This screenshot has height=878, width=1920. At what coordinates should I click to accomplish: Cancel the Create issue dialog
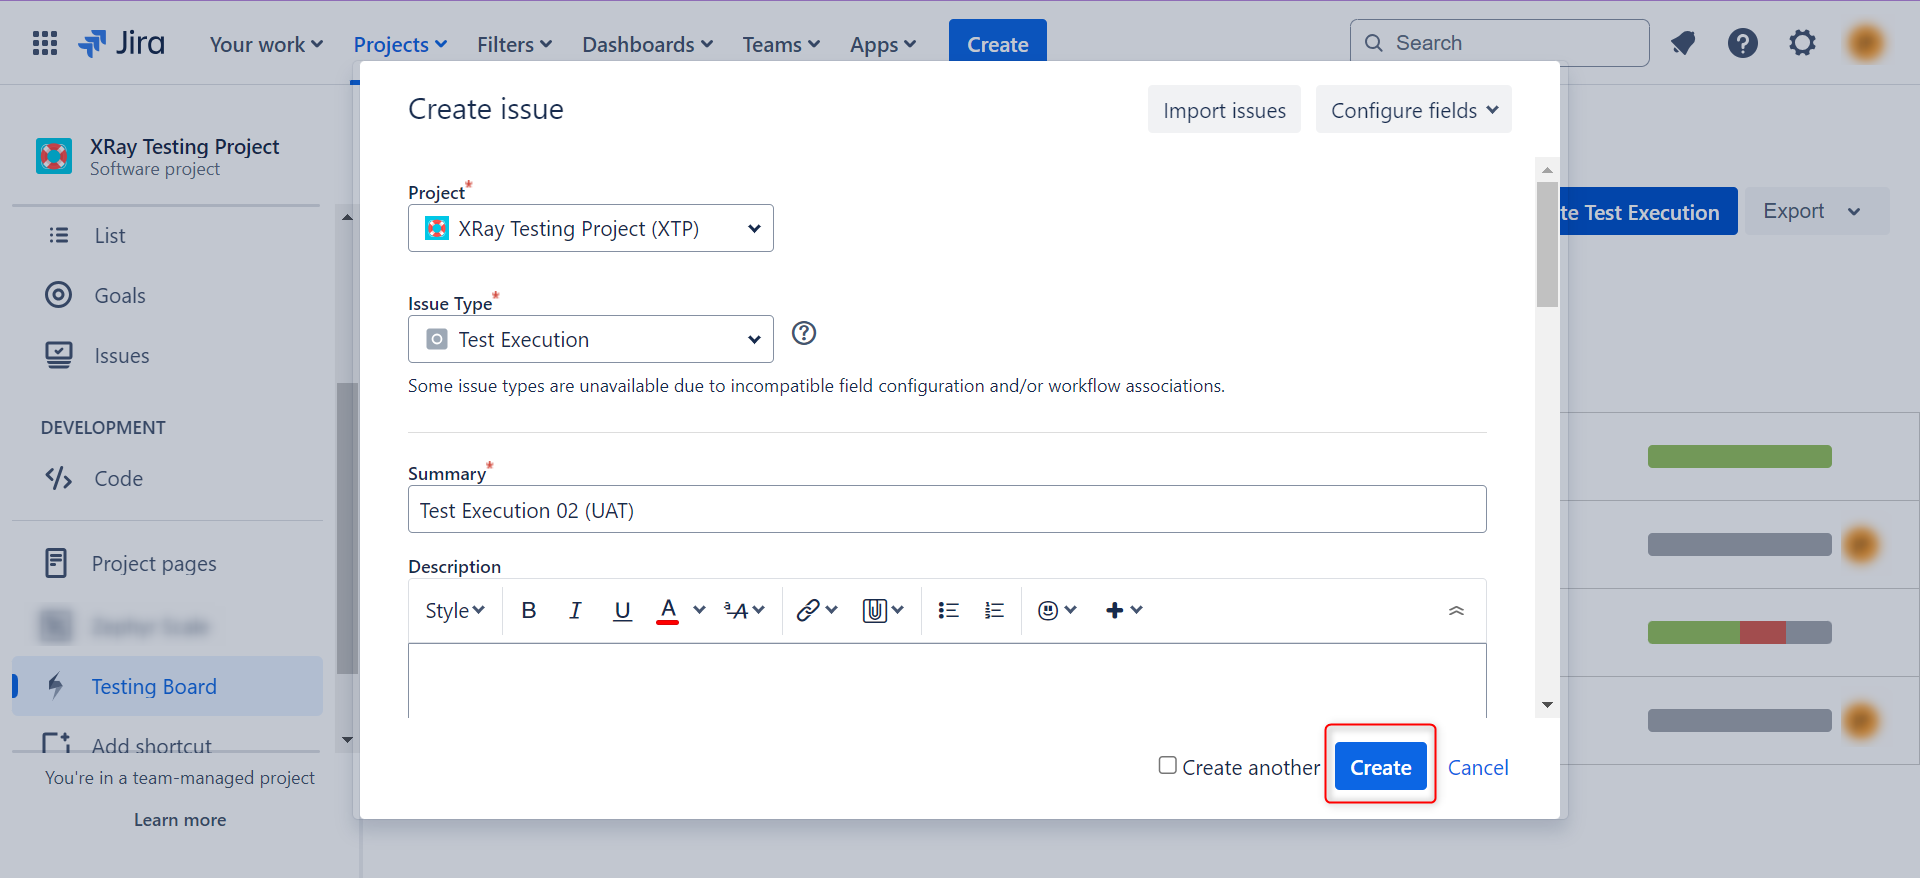pyautogui.click(x=1478, y=767)
